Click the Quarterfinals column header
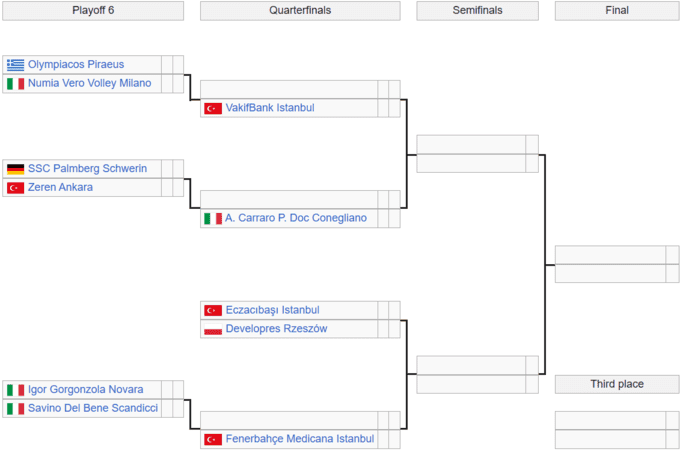 tap(300, 11)
